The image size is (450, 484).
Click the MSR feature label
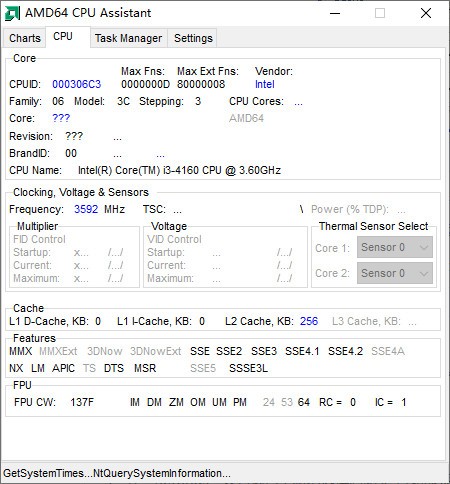pyautogui.click(x=145, y=368)
